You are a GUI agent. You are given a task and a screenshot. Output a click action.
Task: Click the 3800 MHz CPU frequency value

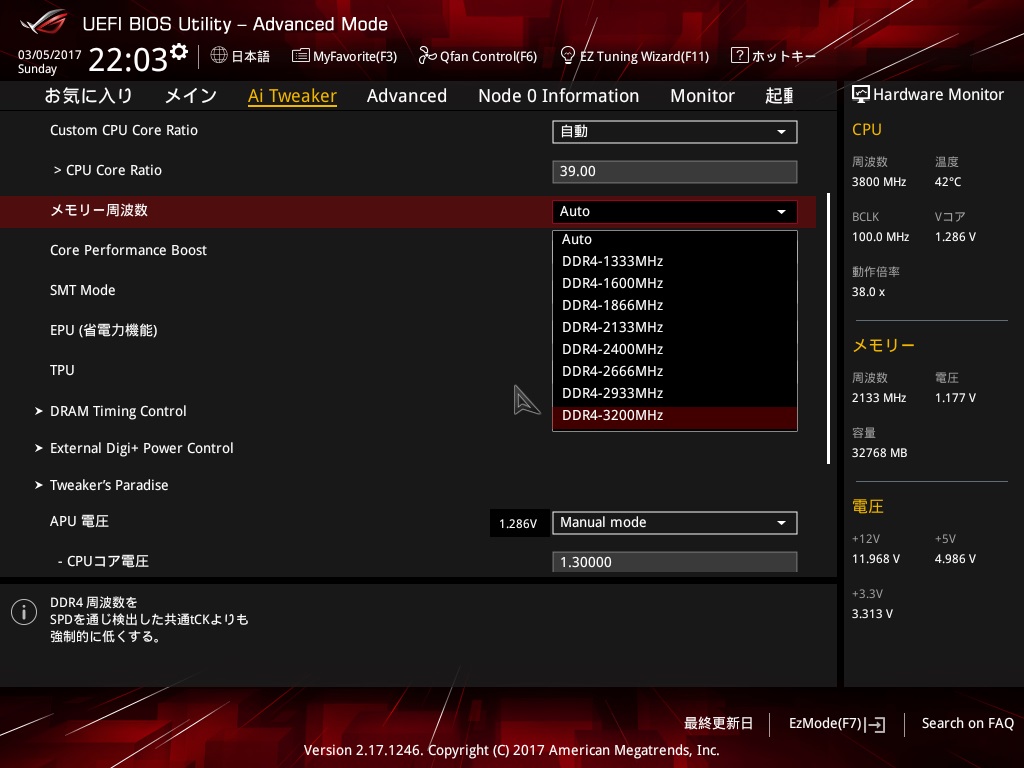click(879, 182)
